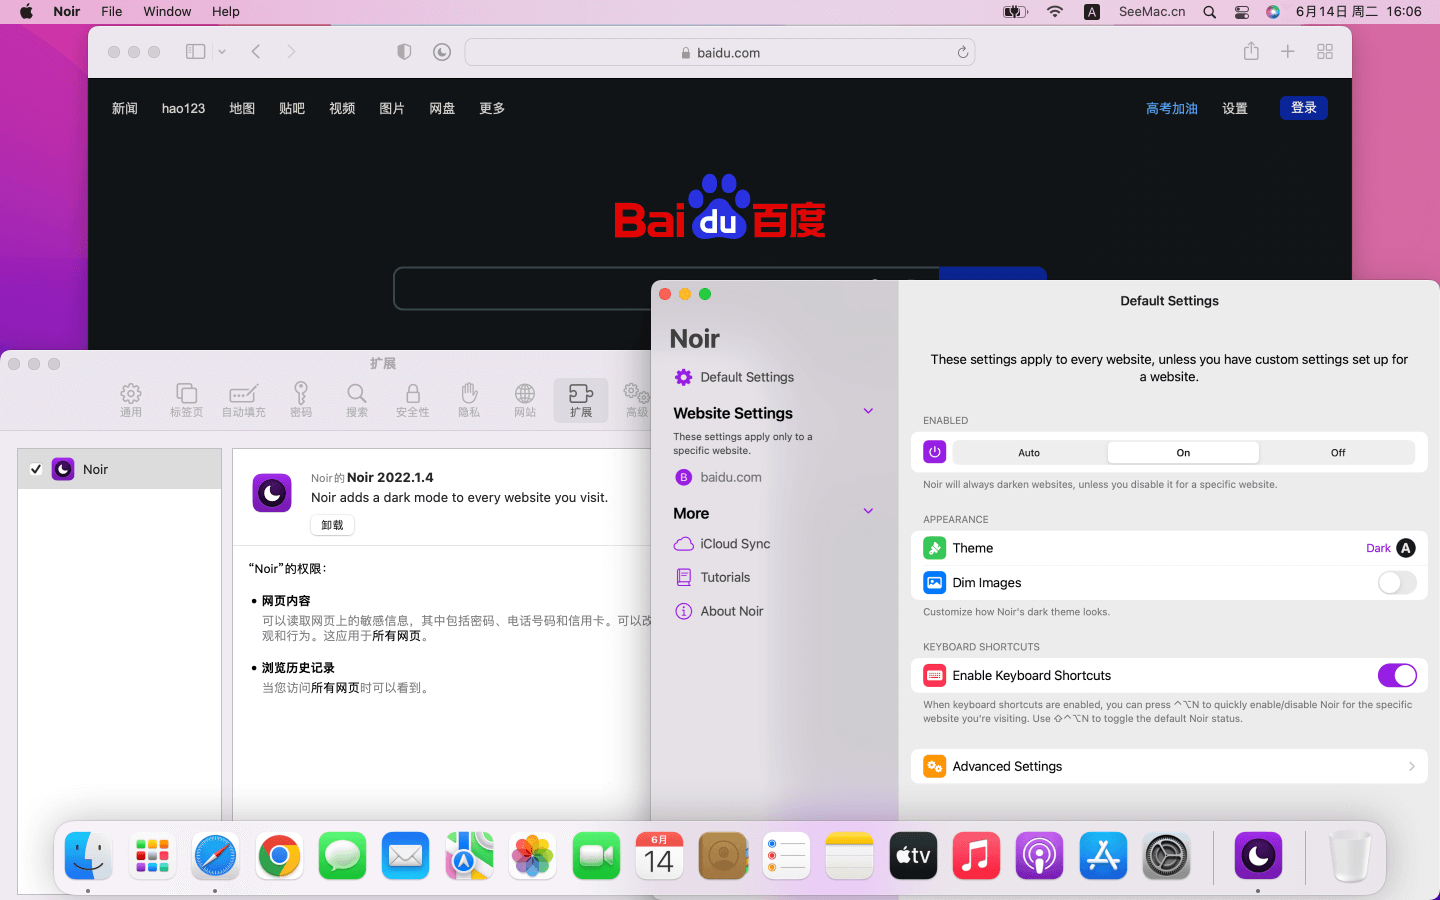Viewport: 1440px width, 900px height.
Task: Open the File menu
Action: [x=112, y=12]
